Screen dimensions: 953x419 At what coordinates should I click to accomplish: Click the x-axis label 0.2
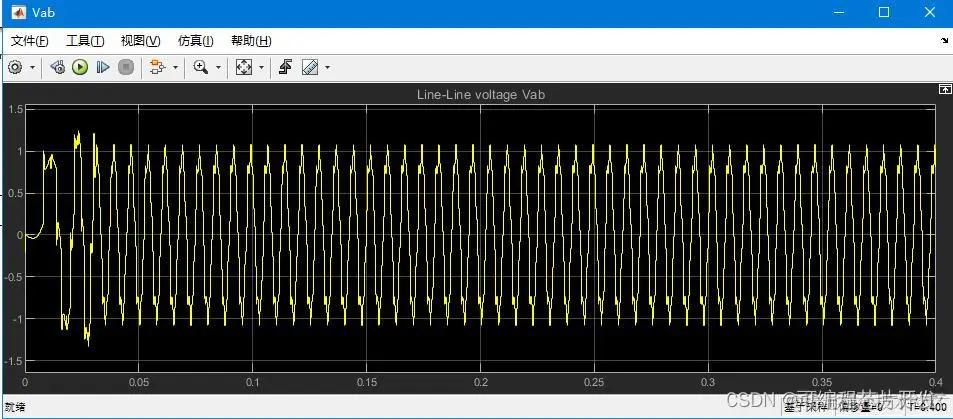481,383
